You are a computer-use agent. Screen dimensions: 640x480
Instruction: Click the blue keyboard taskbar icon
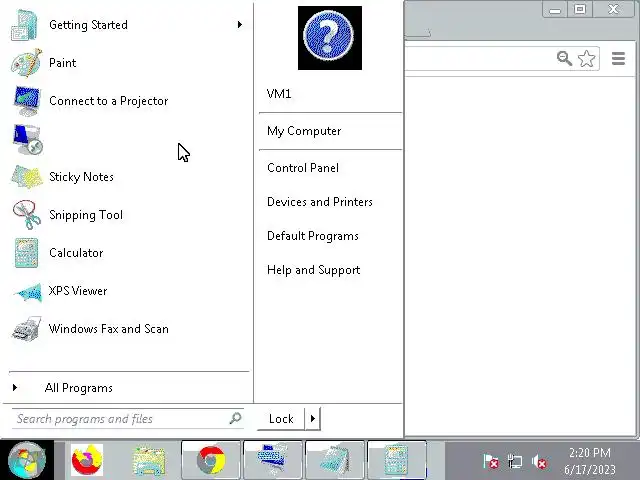point(273,460)
